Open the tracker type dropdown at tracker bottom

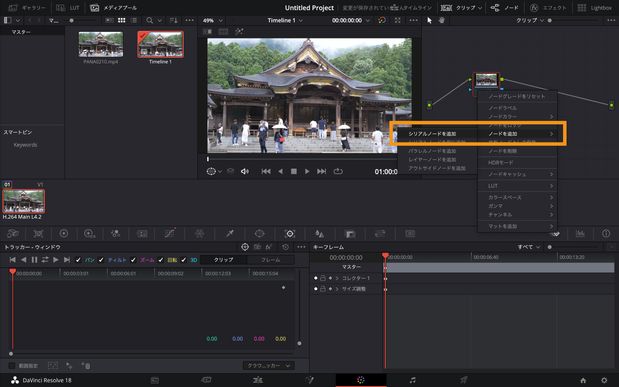pyautogui.click(x=268, y=366)
